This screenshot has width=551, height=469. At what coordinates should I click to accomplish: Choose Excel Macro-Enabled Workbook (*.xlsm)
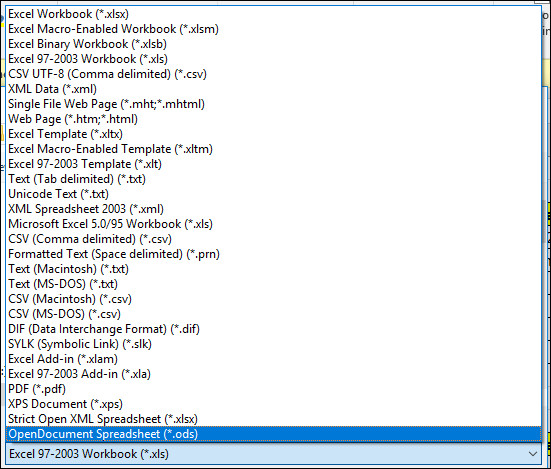[273, 29]
